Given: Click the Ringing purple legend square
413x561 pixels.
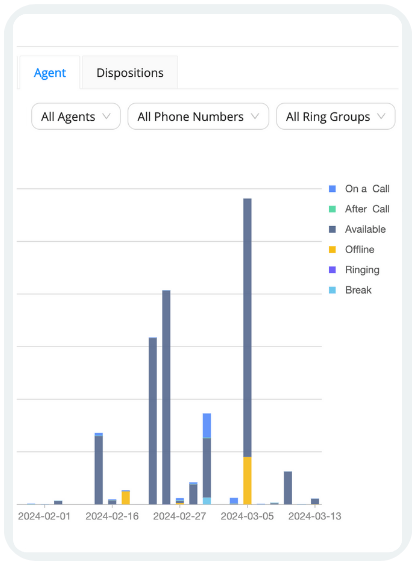Looking at the screenshot, I should pos(332,270).
